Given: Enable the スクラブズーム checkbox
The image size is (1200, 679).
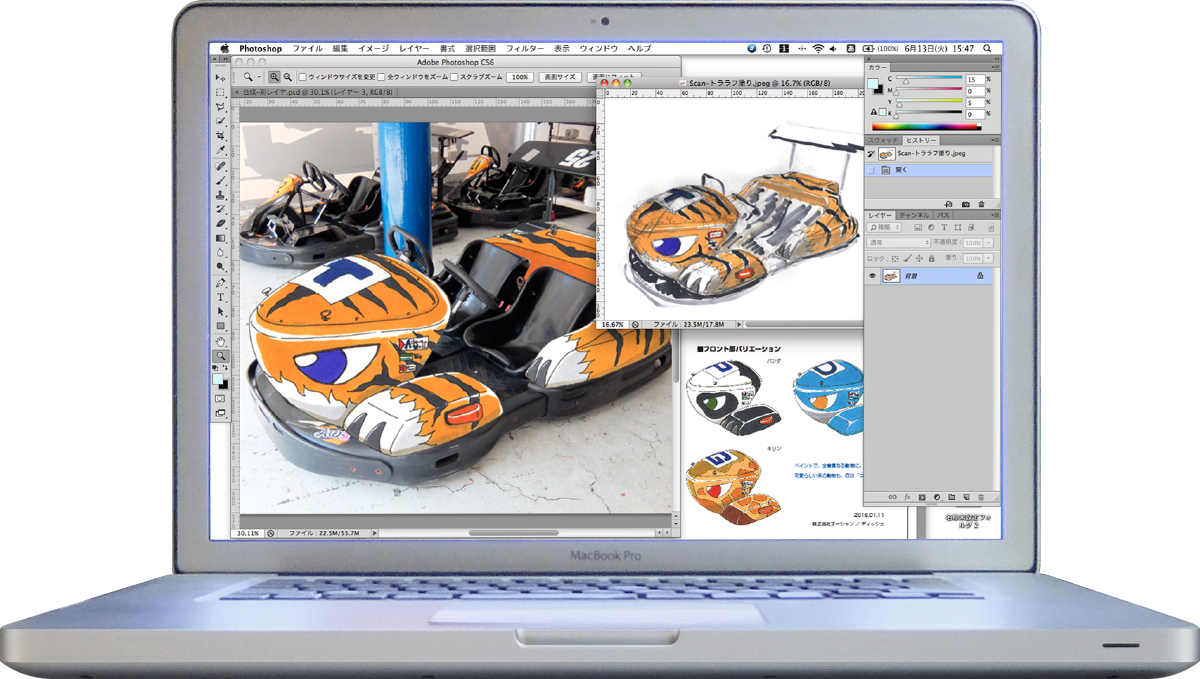Looking at the screenshot, I should (454, 77).
